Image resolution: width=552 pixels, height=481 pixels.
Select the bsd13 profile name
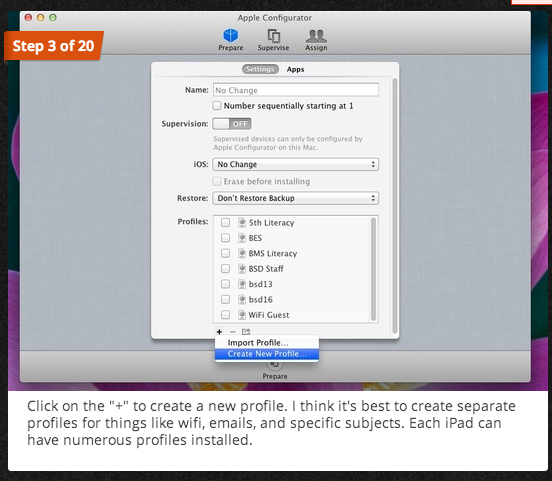tap(261, 284)
